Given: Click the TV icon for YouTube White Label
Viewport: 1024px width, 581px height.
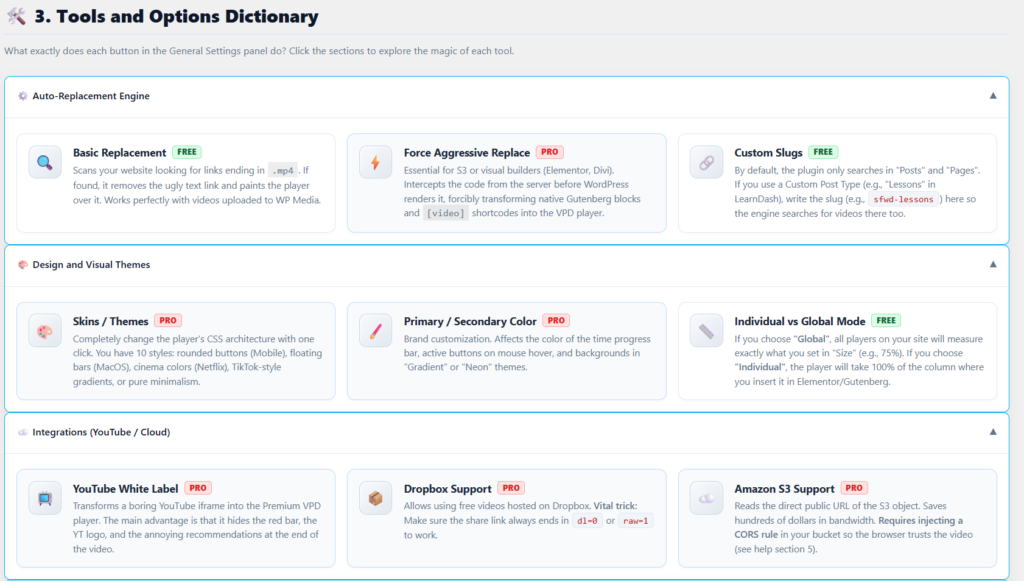Looking at the screenshot, I should (45, 498).
